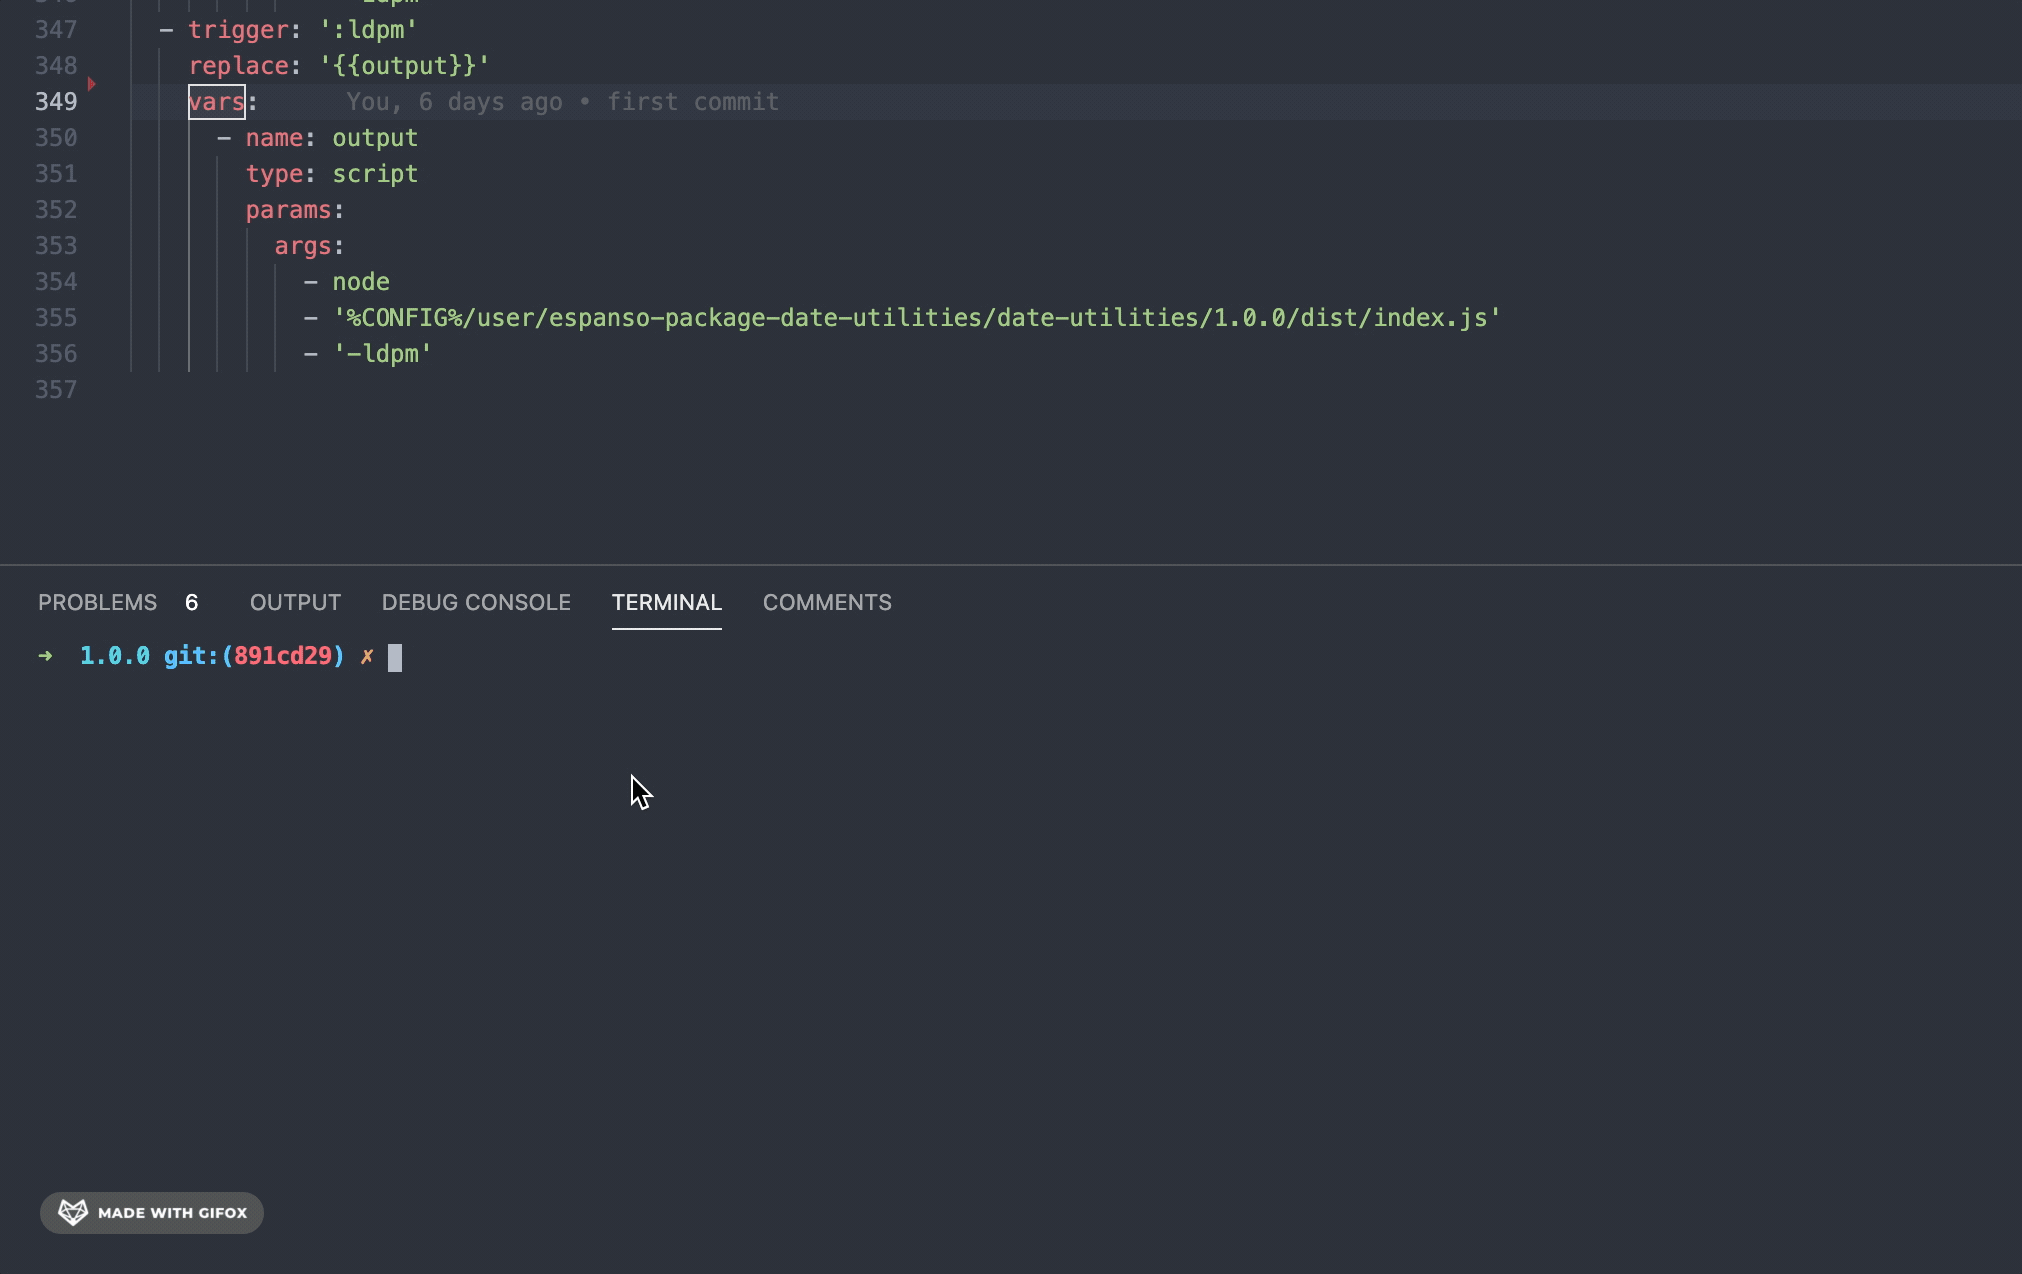Click the index.js path string on line 355
This screenshot has height=1274, width=2022.
915,317
